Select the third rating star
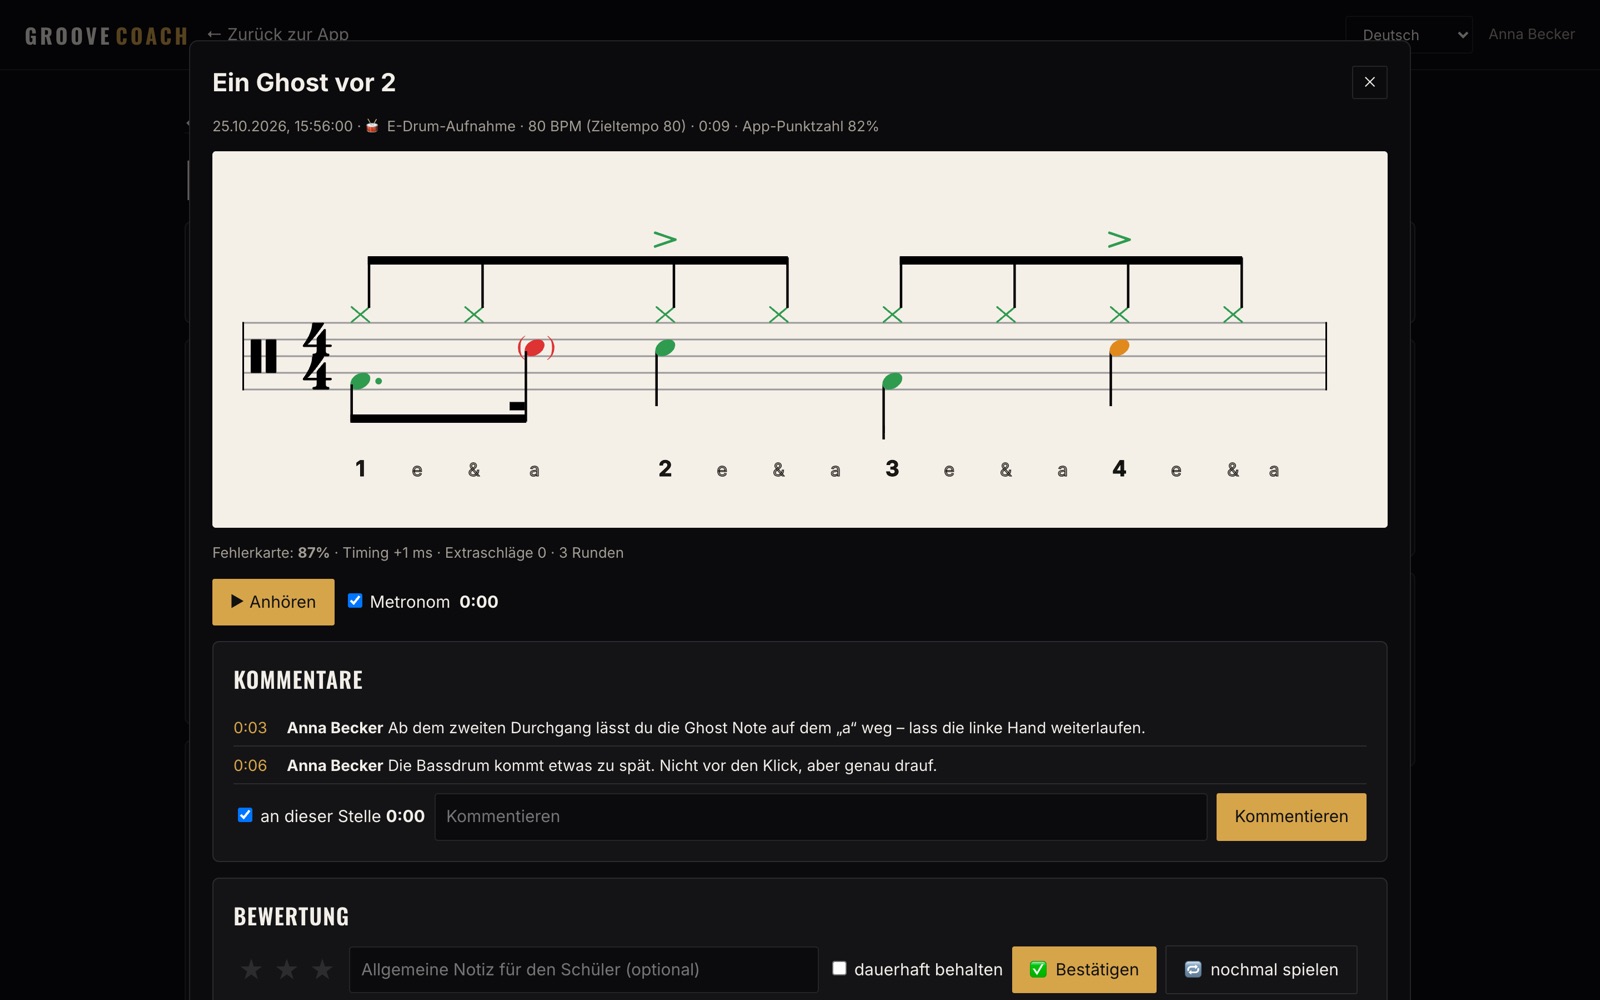Image resolution: width=1600 pixels, height=1000 pixels. coord(322,970)
